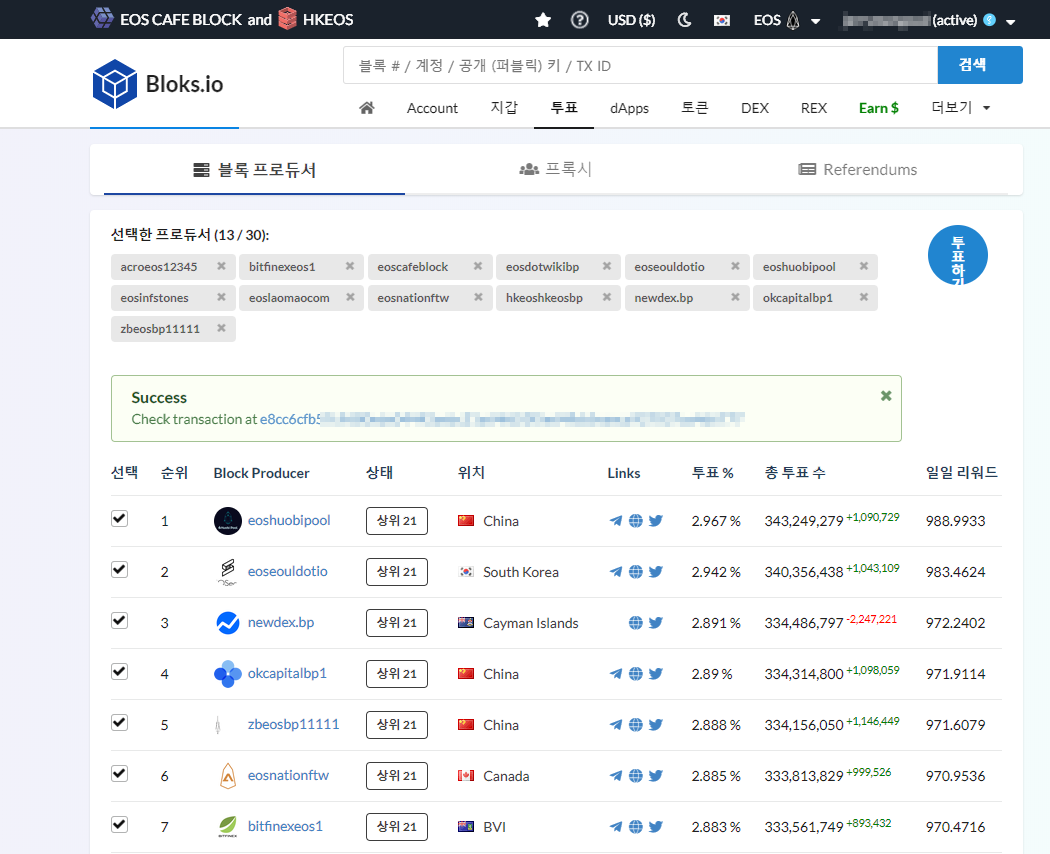Open eosnationftw Twitter icon
The width and height of the screenshot is (1050, 854).
656,776
